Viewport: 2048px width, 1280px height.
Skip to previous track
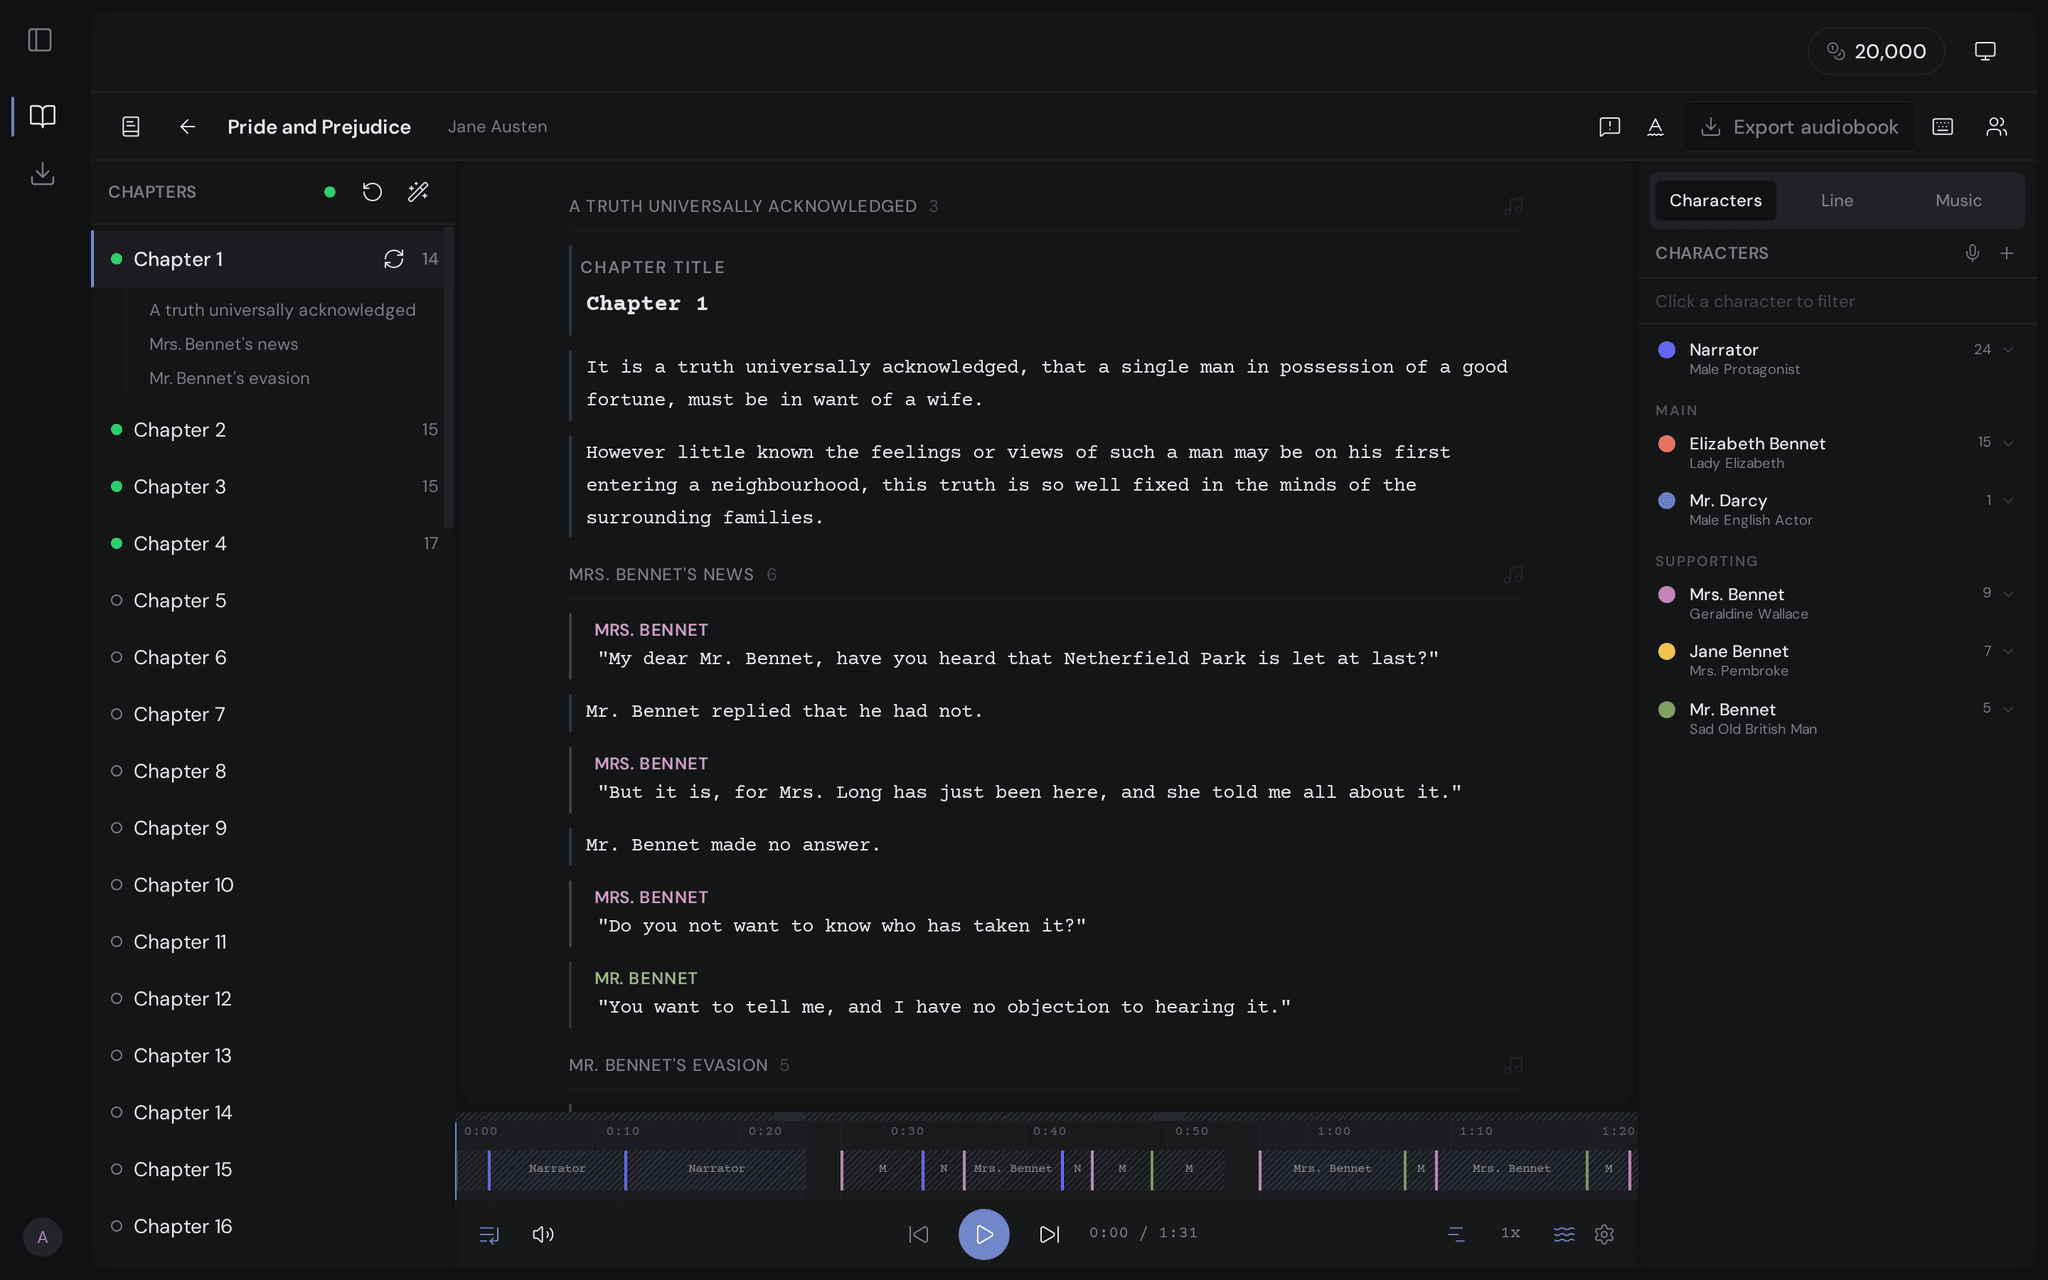918,1235
